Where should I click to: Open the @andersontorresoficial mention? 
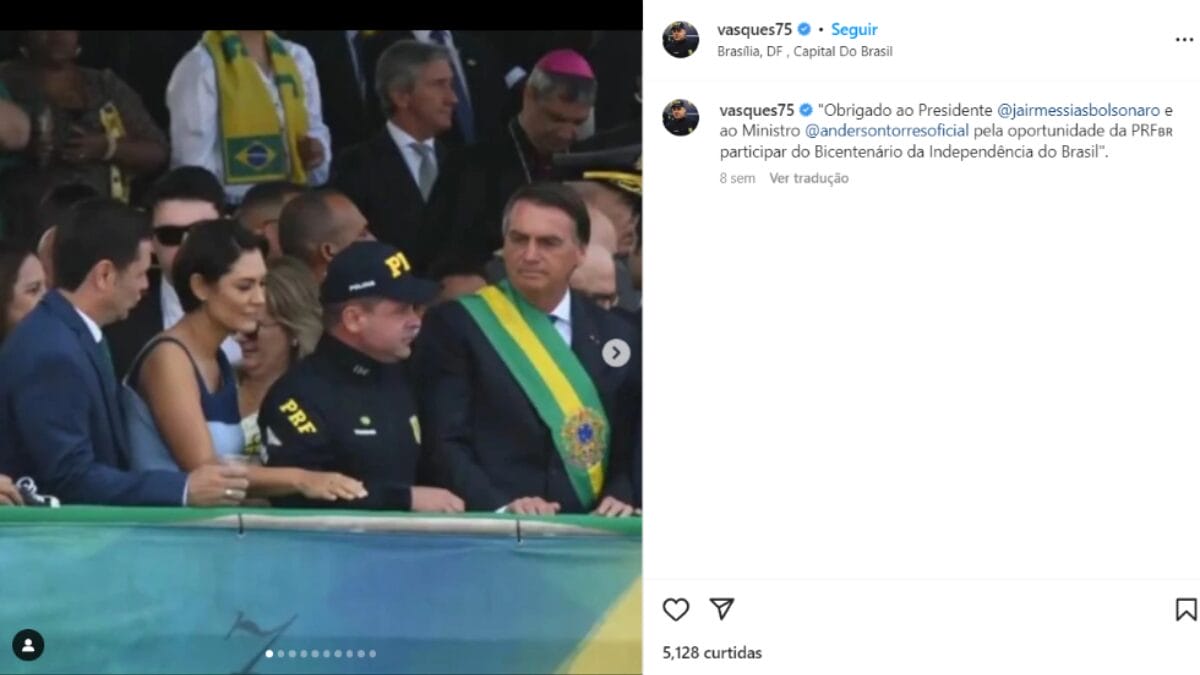pos(887,131)
